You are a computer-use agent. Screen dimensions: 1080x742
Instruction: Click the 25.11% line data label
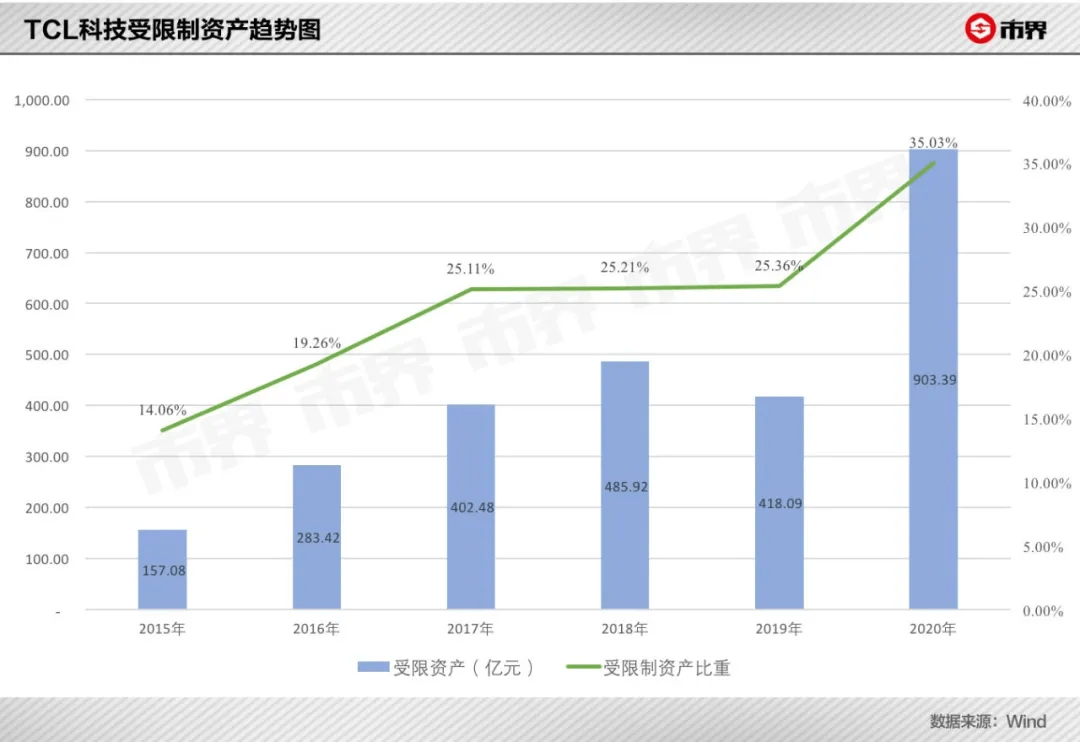(470, 269)
